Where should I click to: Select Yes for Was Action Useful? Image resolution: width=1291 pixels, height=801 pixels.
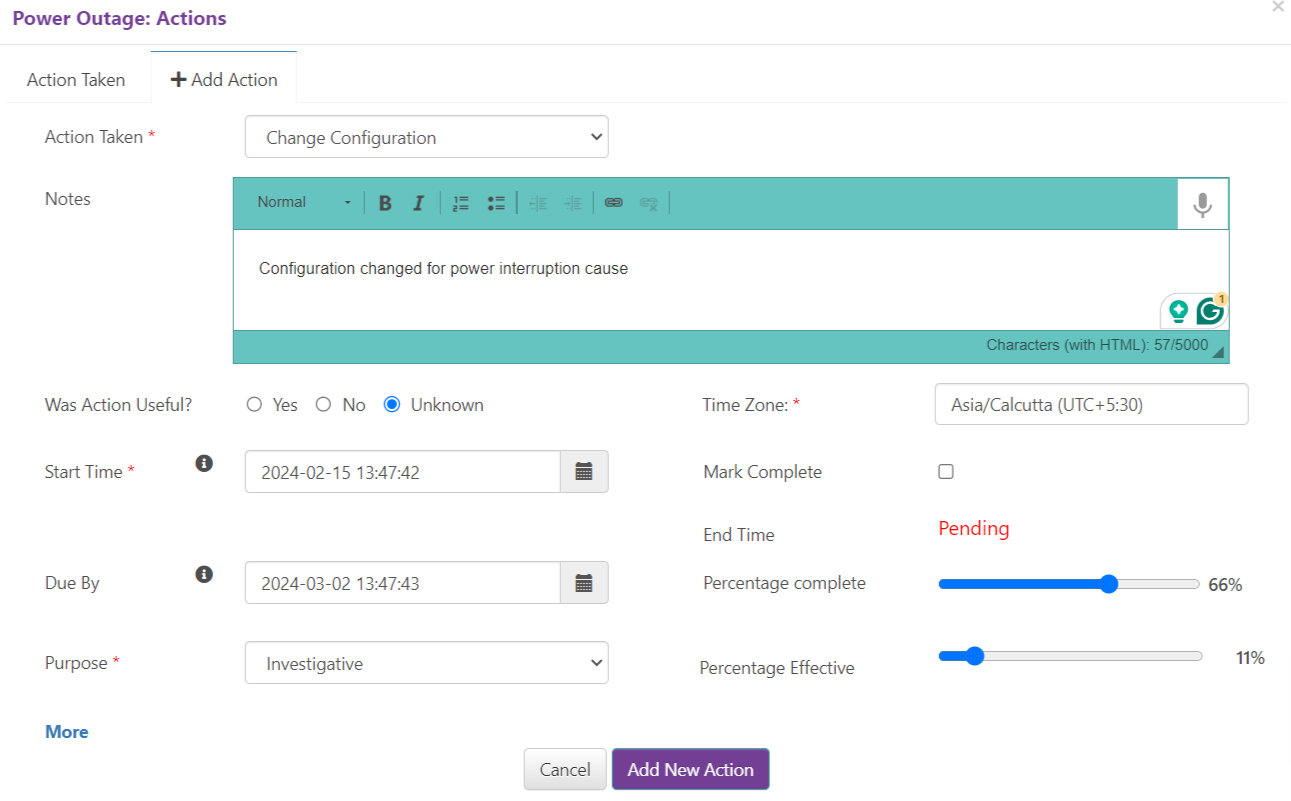point(255,405)
